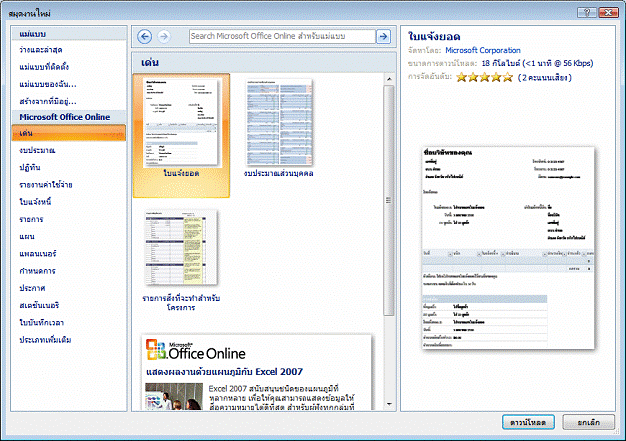The width and height of the screenshot is (626, 441).
Task: Open the แพลนเนอร์ category
Action: pos(38,254)
